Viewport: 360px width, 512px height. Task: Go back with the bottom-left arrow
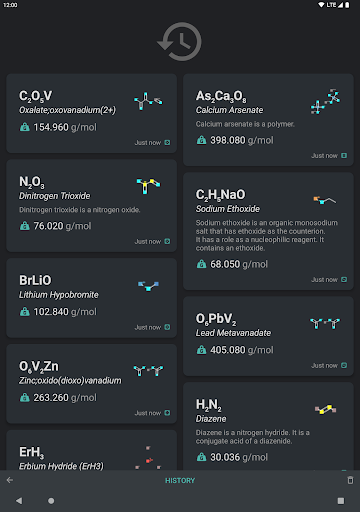[10, 480]
